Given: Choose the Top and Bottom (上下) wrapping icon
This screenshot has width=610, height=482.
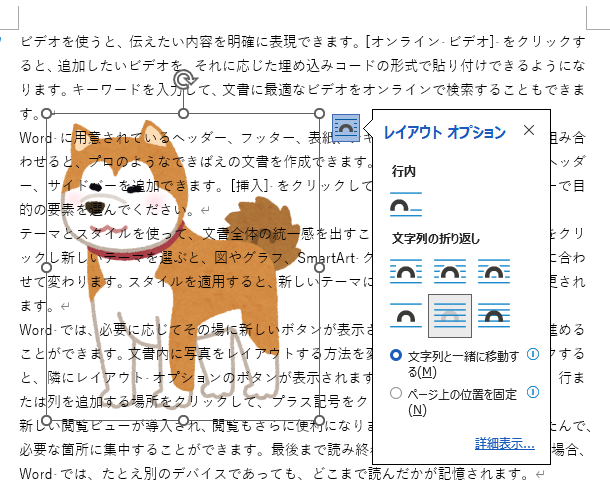Looking at the screenshot, I should coord(406,315).
